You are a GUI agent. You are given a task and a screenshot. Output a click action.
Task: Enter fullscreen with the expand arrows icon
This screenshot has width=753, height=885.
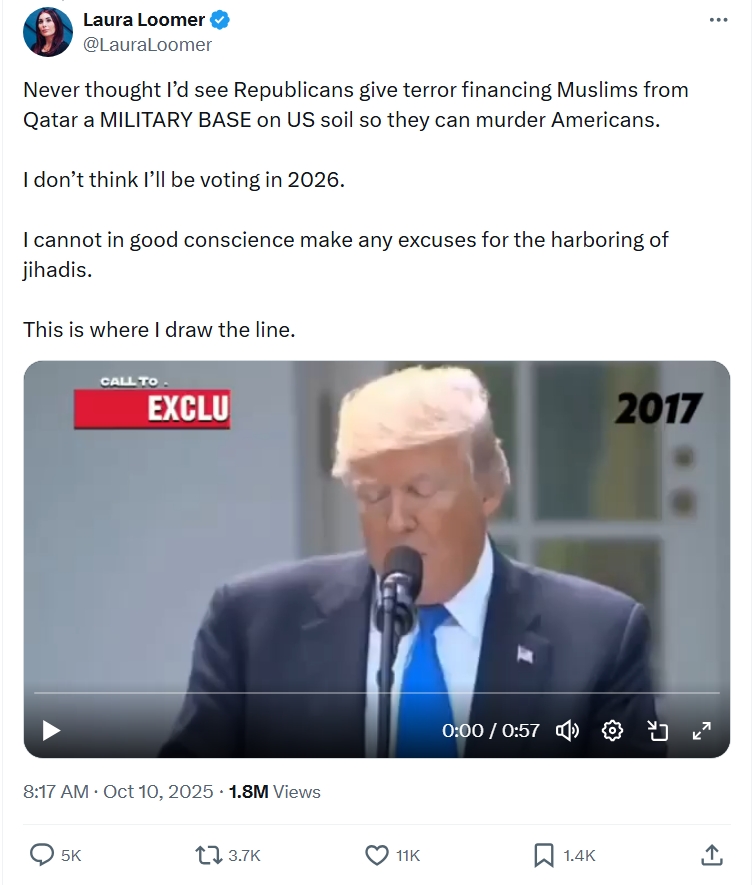pos(702,730)
